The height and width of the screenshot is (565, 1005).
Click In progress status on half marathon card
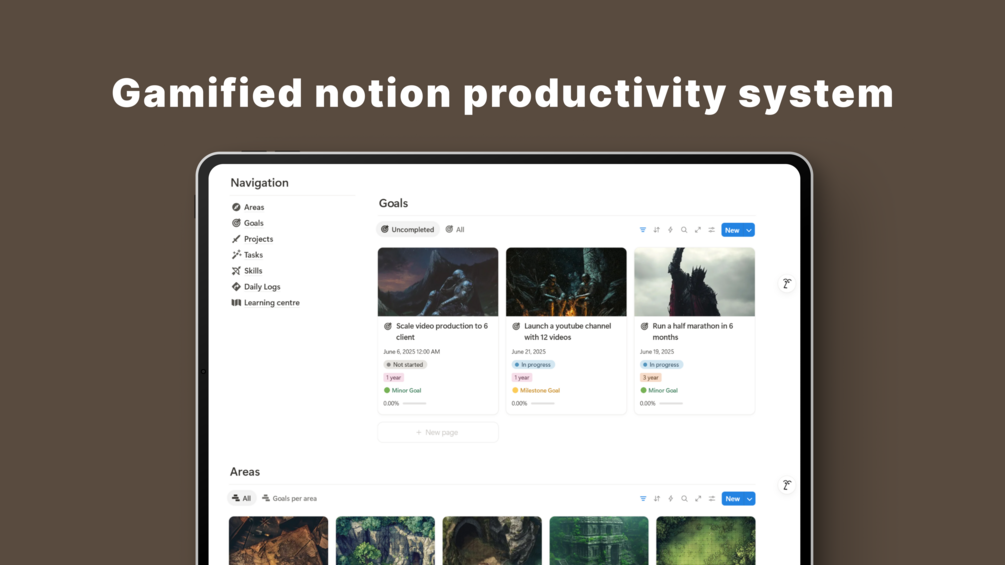point(661,364)
